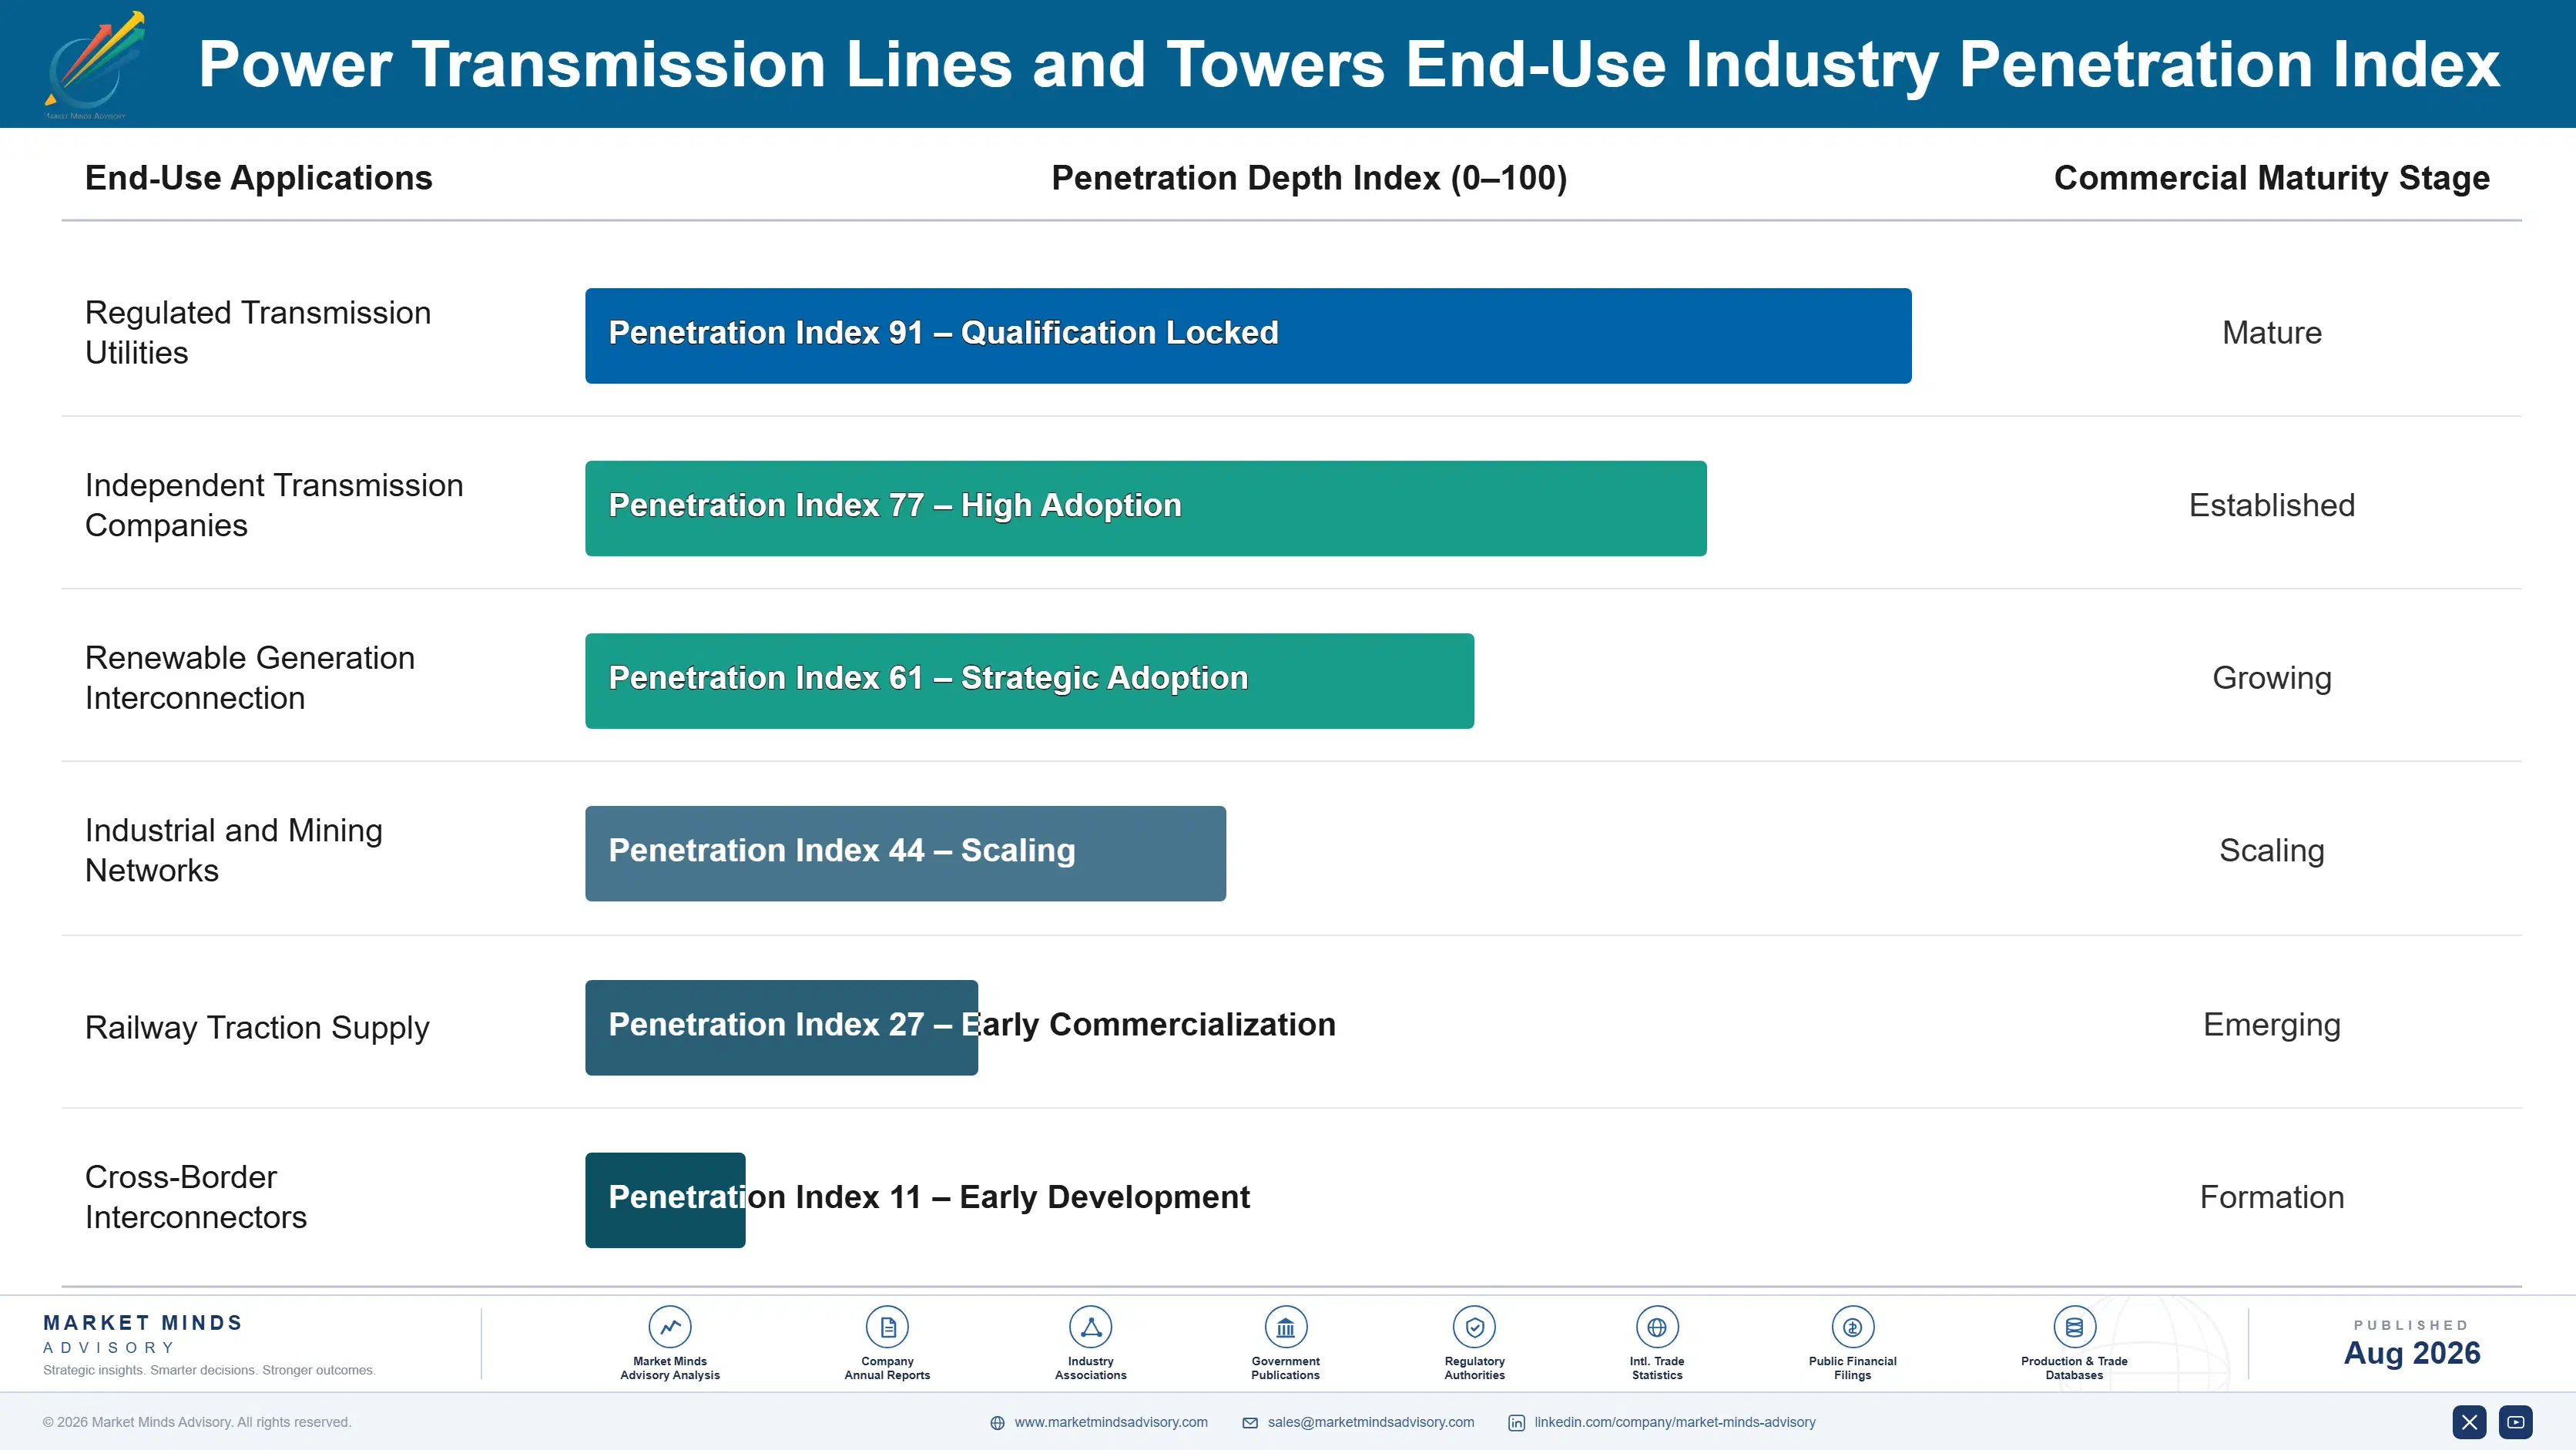Open the X social media icon

2469,1422
